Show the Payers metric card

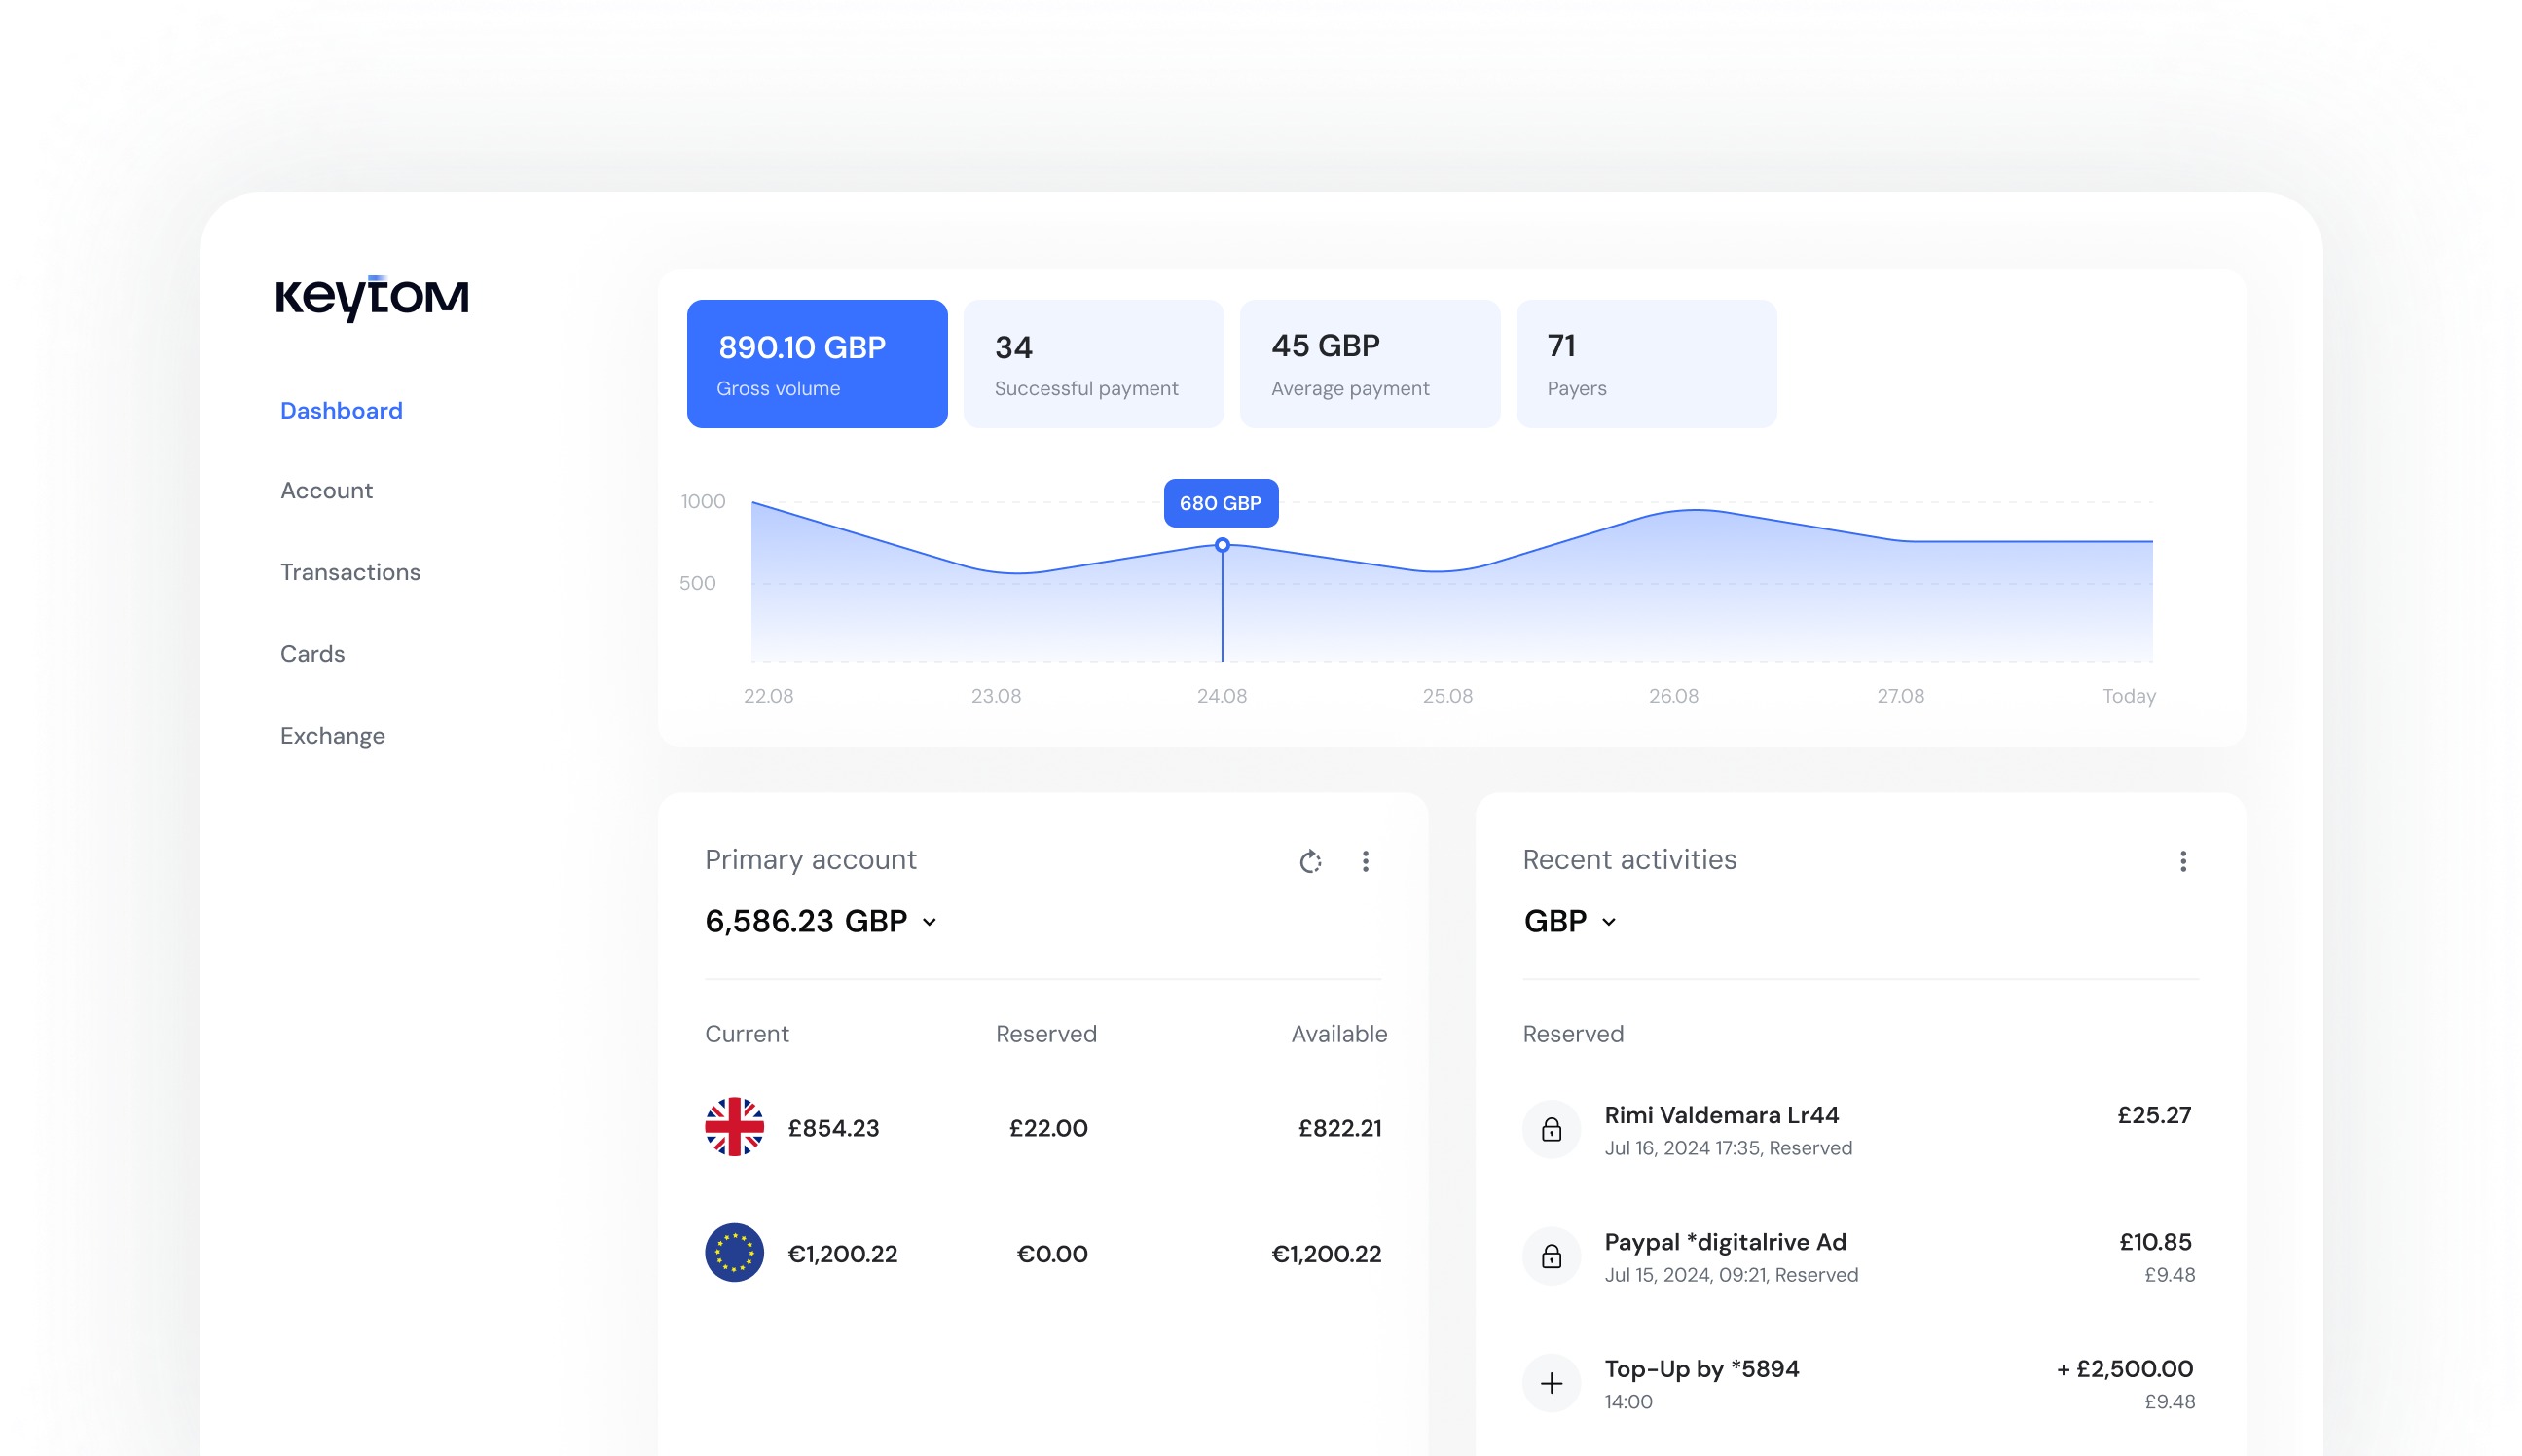pos(1646,364)
